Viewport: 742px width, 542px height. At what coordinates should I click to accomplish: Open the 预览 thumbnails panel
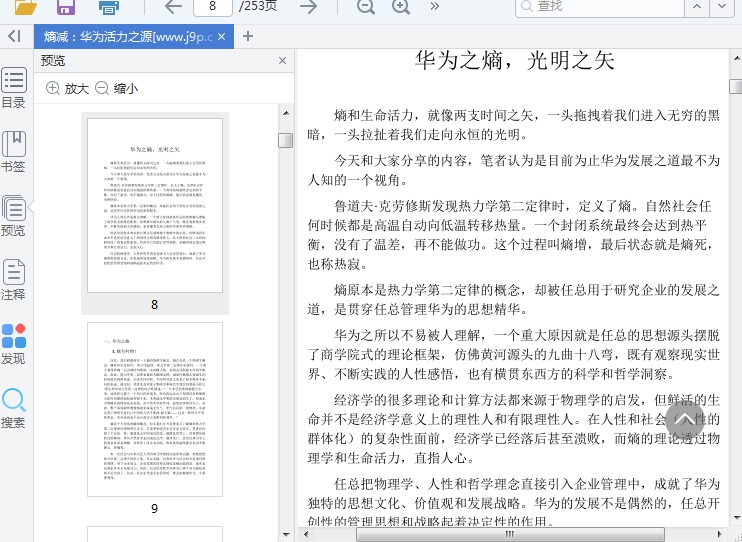pos(14,216)
